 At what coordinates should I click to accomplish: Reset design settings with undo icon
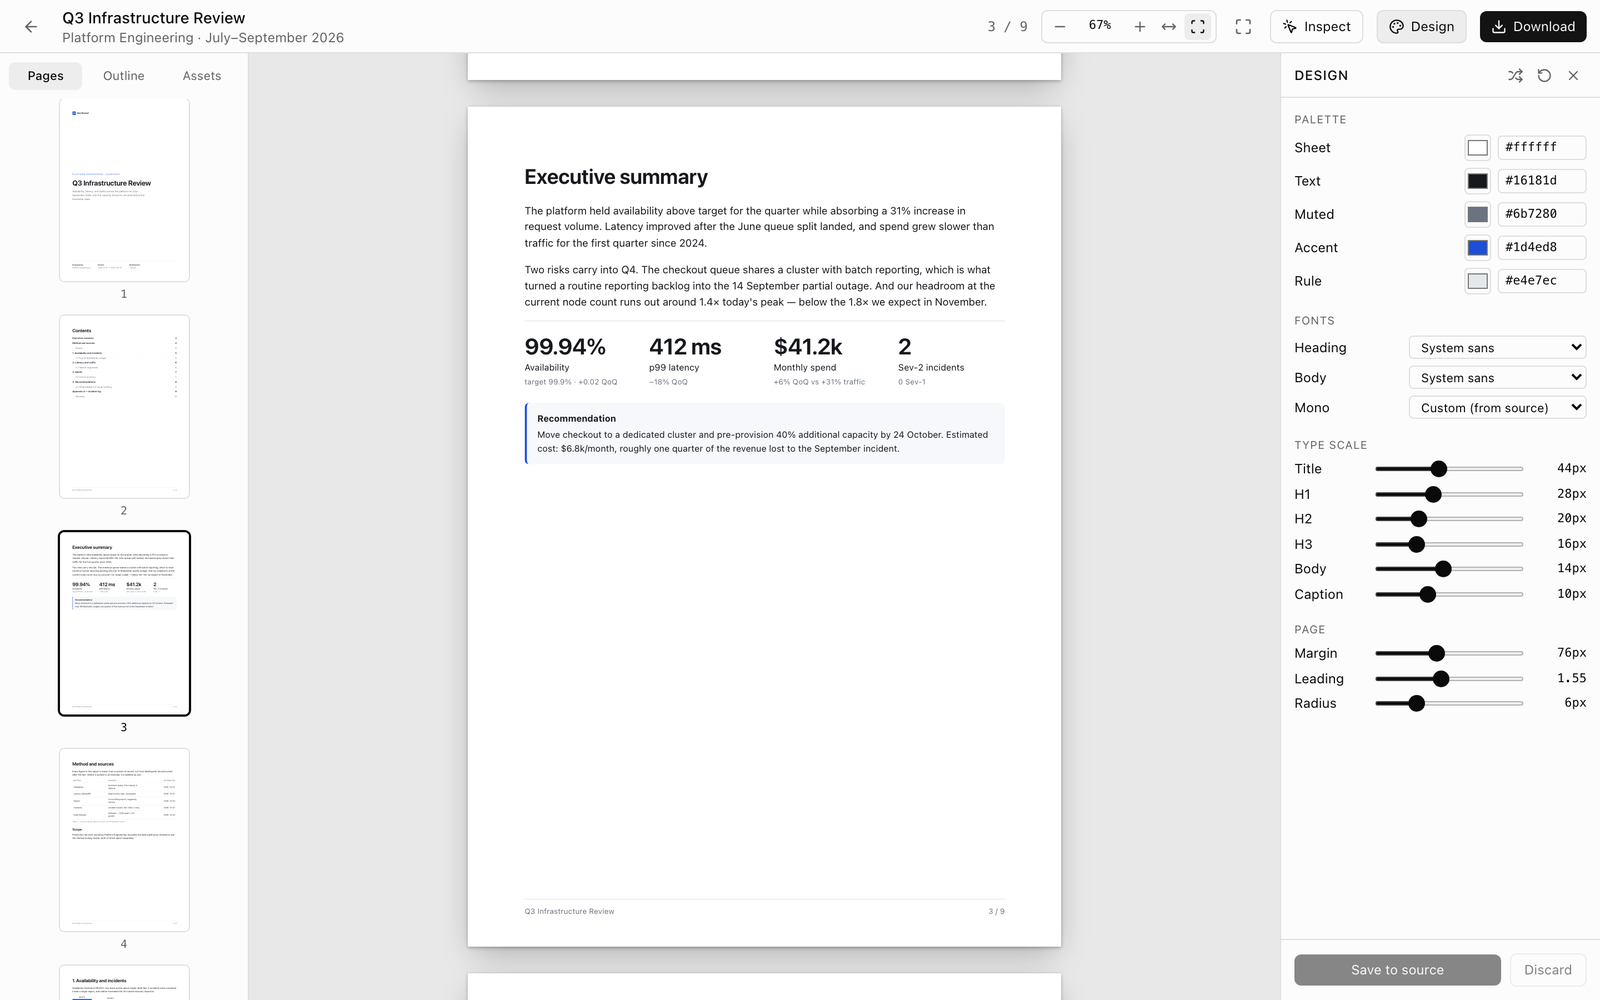point(1545,76)
